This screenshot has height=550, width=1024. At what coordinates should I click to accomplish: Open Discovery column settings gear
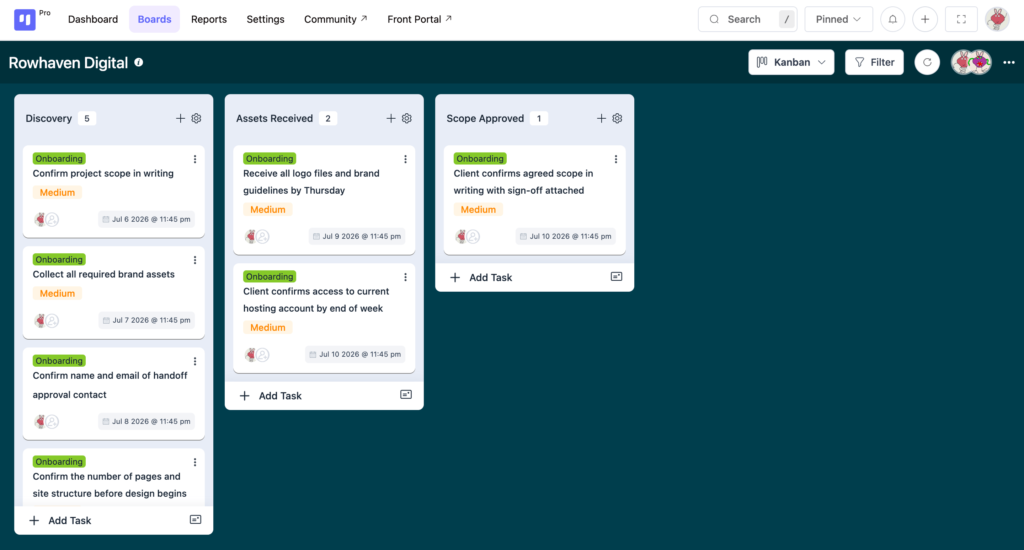click(x=197, y=118)
